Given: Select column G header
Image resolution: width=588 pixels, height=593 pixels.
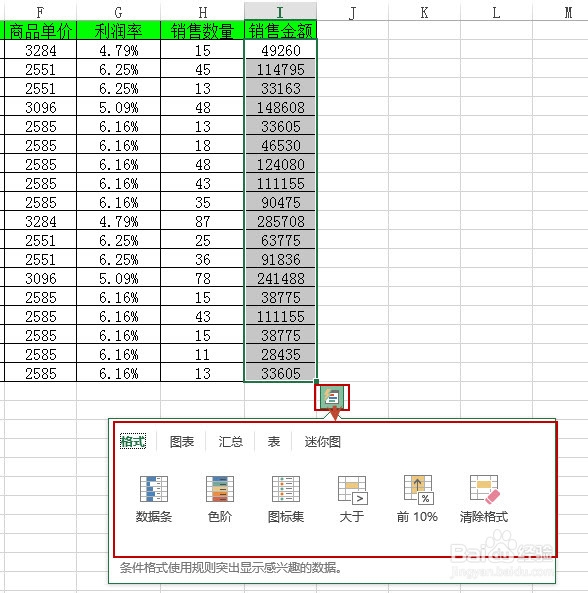Looking at the screenshot, I should tap(118, 12).
